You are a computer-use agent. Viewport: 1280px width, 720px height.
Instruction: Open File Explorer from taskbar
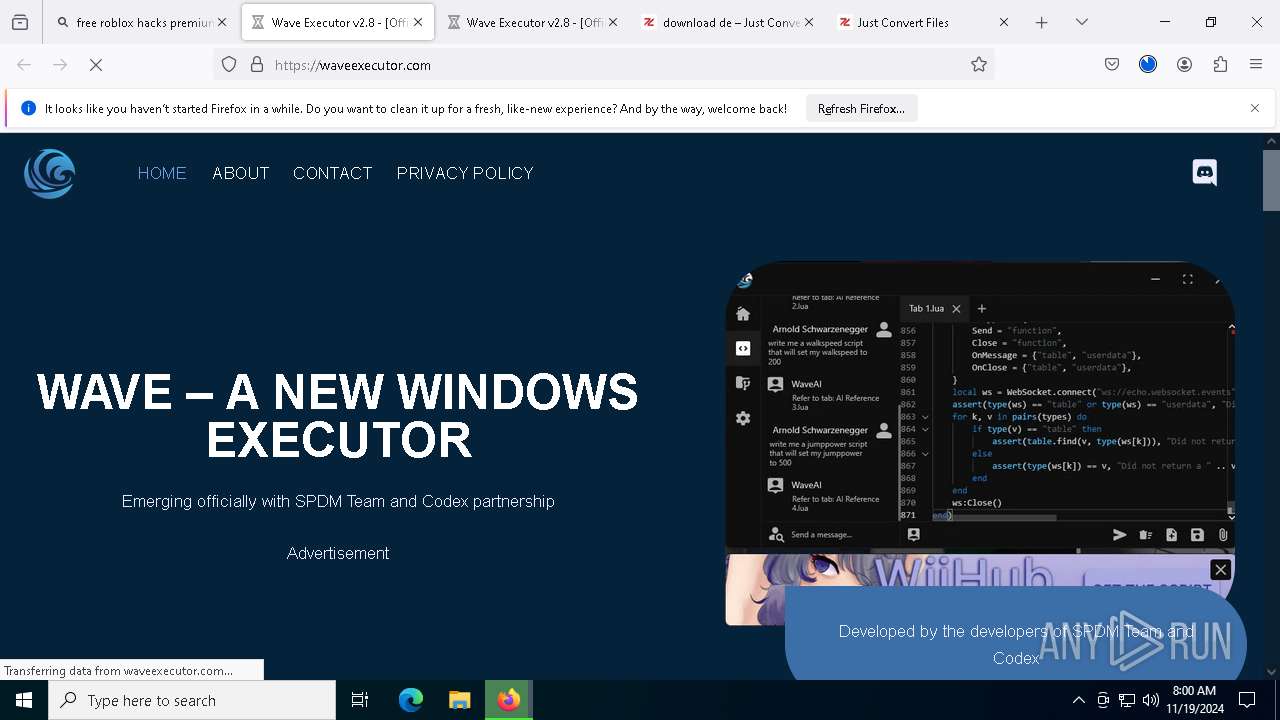[x=459, y=700]
